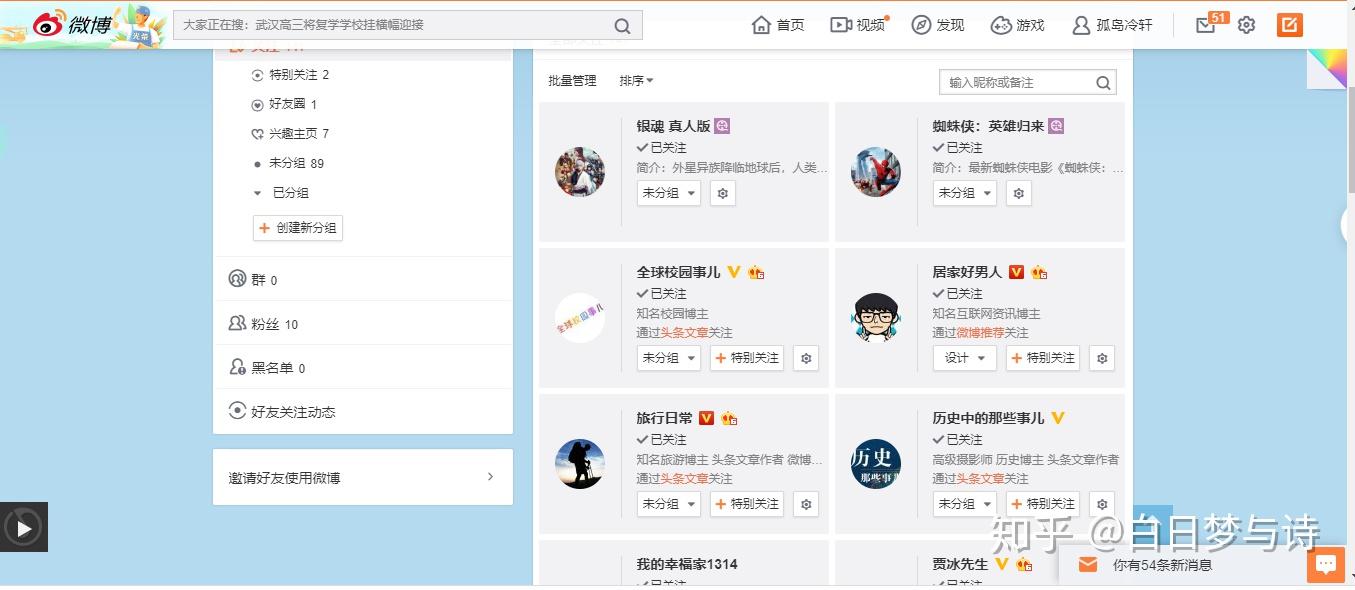The image size is (1355, 590).
Task: Add 居家好男人 to 特别关注
Action: point(1043,358)
